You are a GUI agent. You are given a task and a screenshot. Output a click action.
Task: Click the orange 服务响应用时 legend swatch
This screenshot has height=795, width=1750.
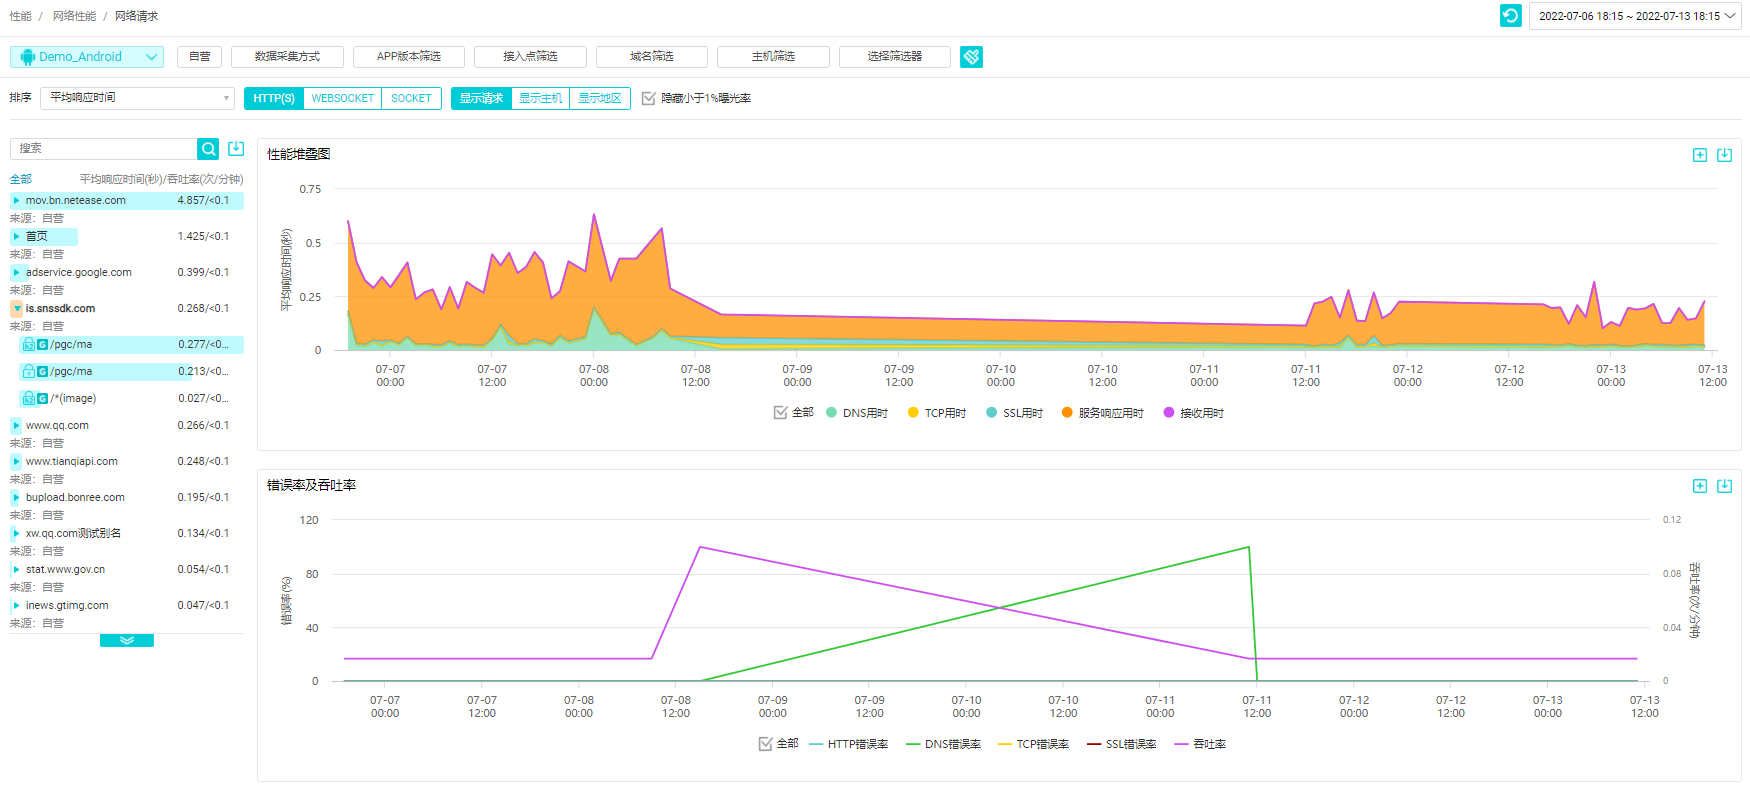point(1067,413)
